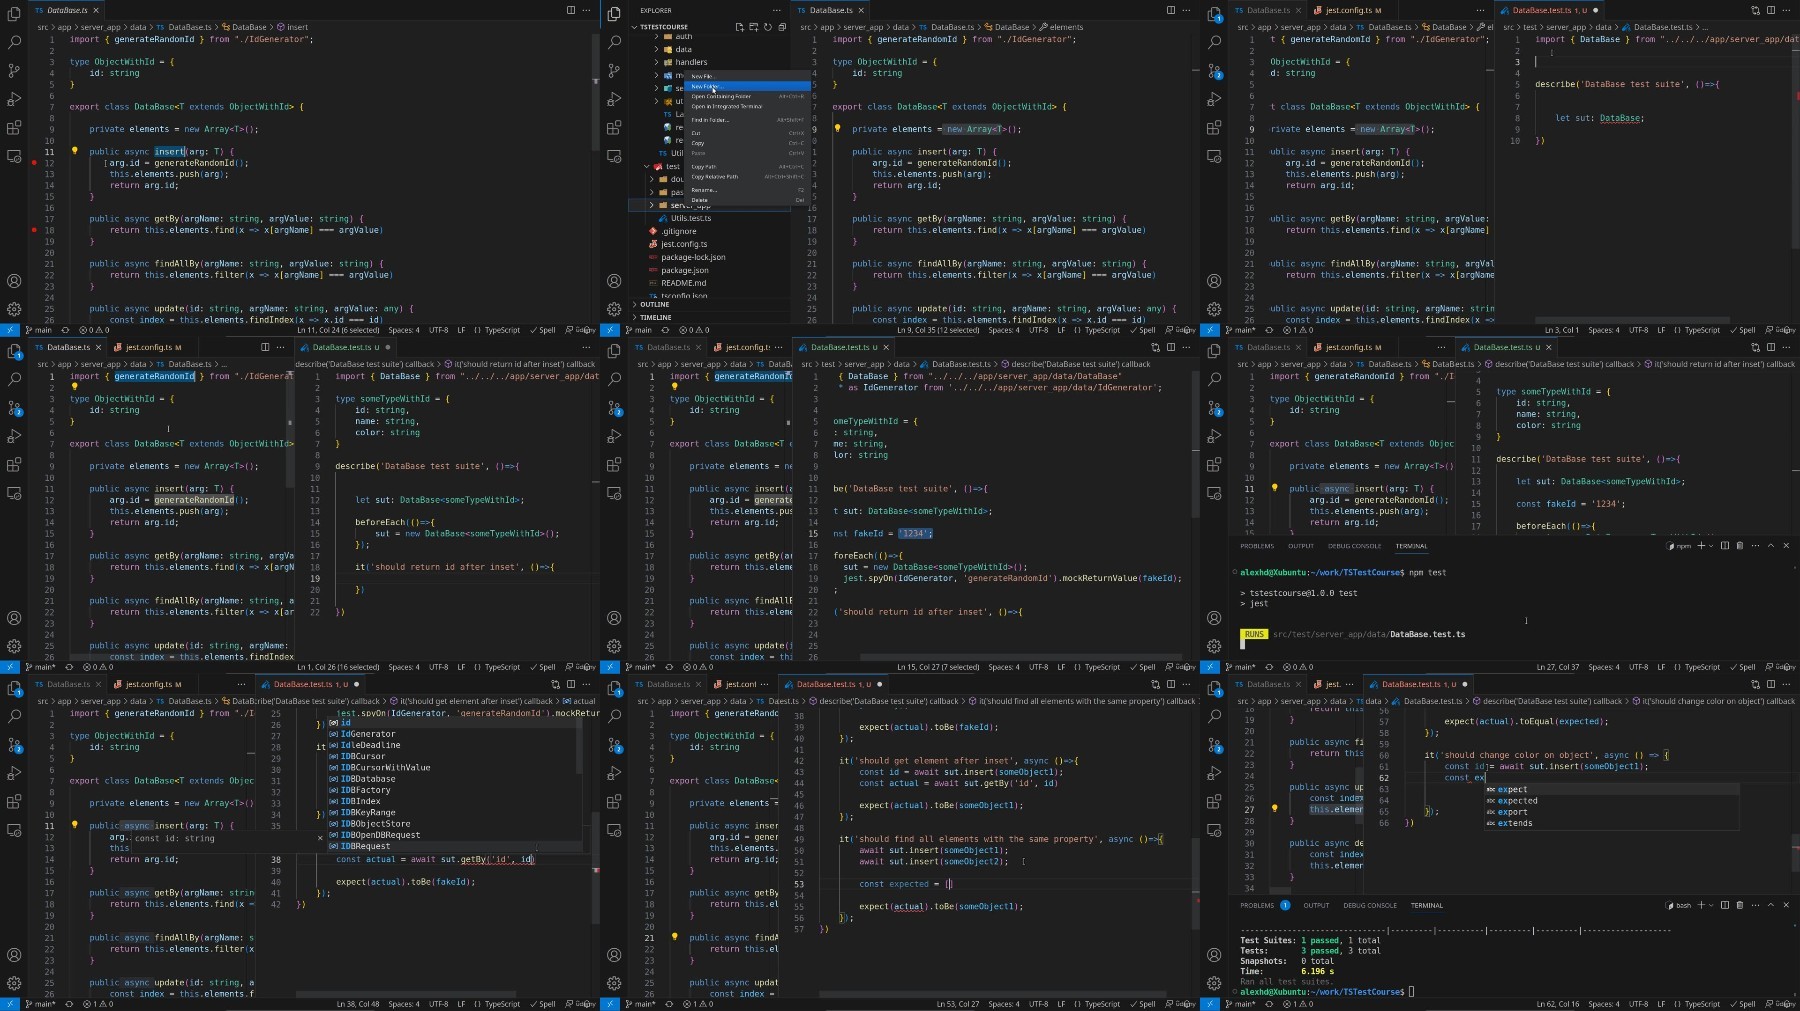Expand the OUTLINE section in Explorer
1800x1011 pixels.
click(655, 305)
